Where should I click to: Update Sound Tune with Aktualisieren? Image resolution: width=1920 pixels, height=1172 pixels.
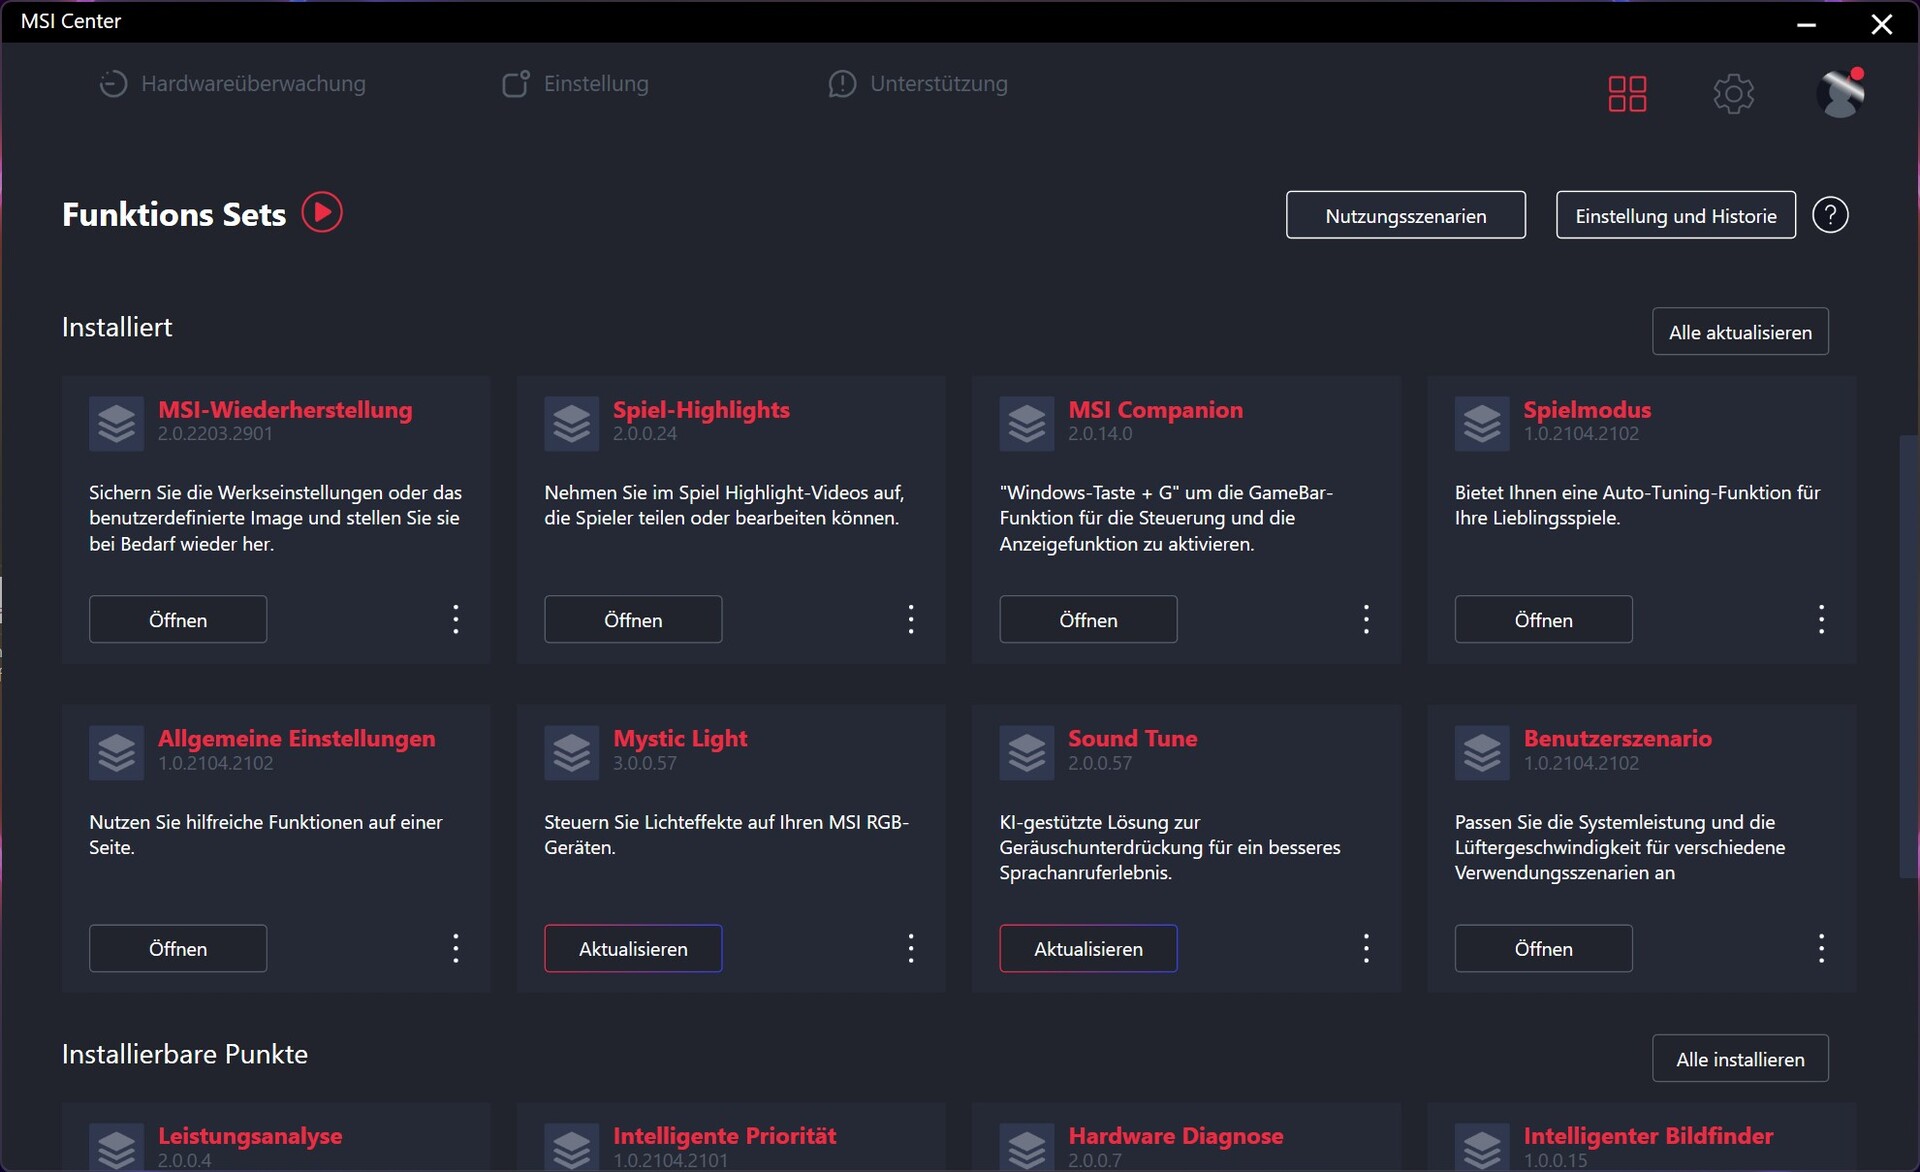1088,949
